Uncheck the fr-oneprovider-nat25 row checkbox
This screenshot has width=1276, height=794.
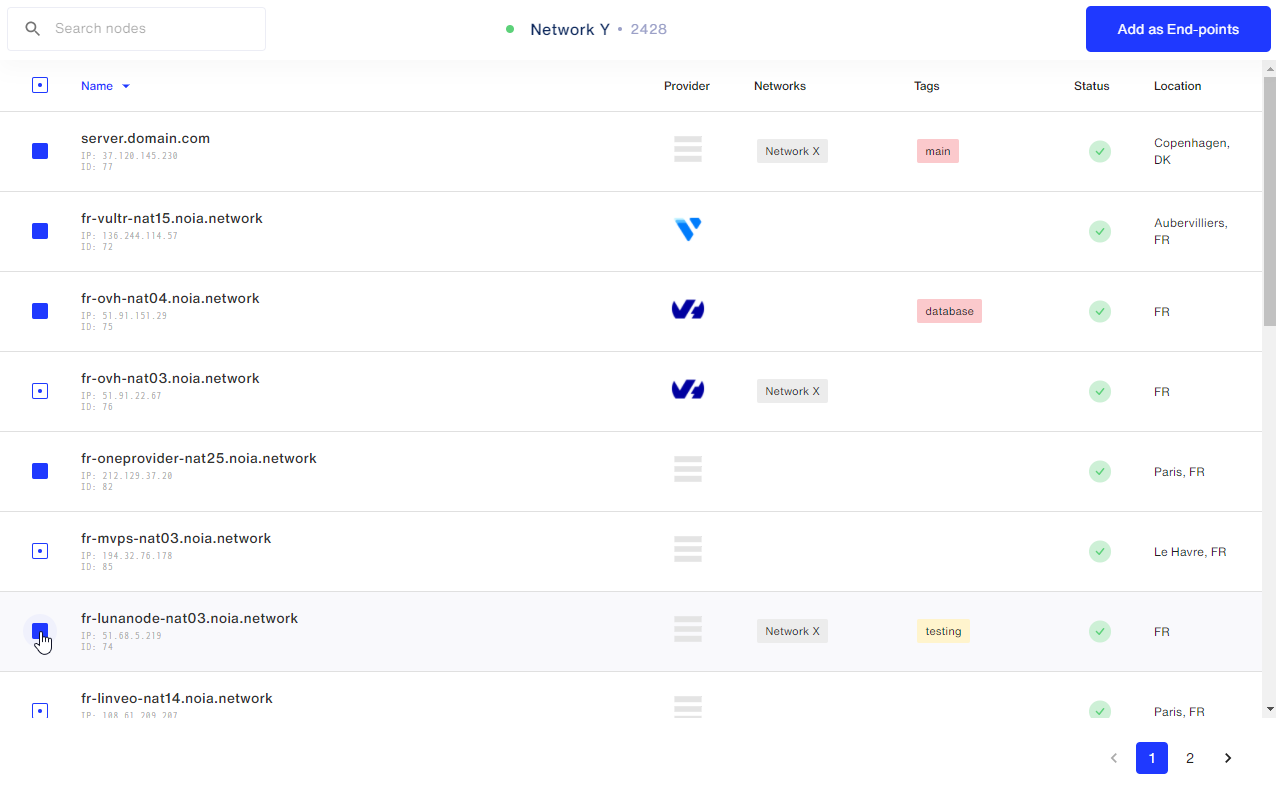pos(40,471)
